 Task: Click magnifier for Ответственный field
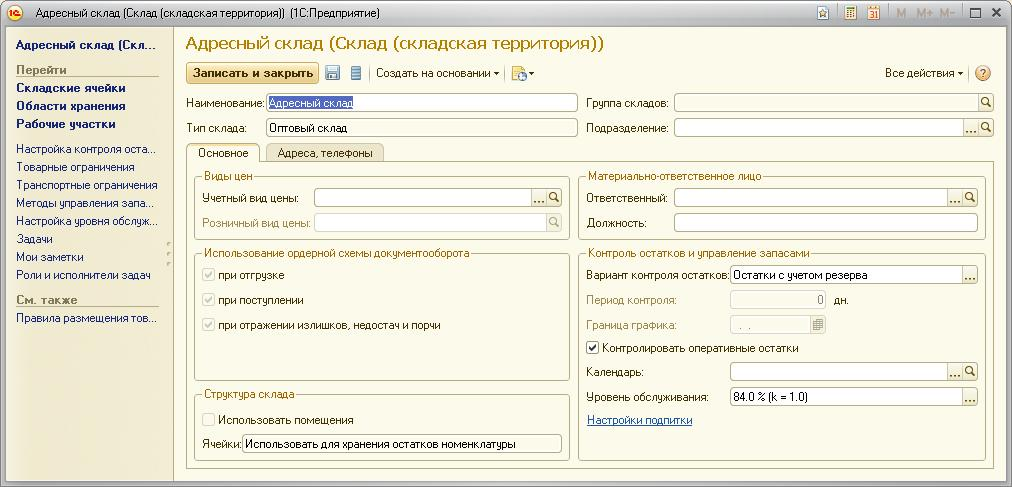pyautogui.click(x=970, y=198)
